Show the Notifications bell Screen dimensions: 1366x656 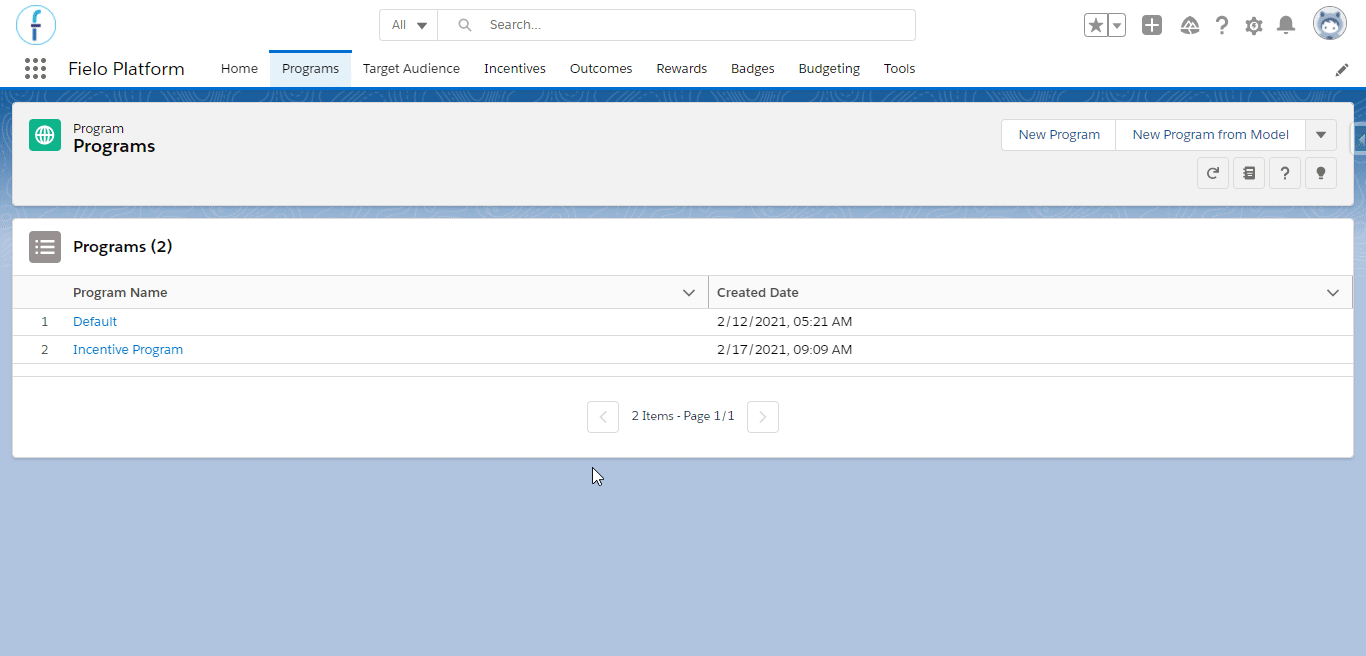[x=1287, y=25]
